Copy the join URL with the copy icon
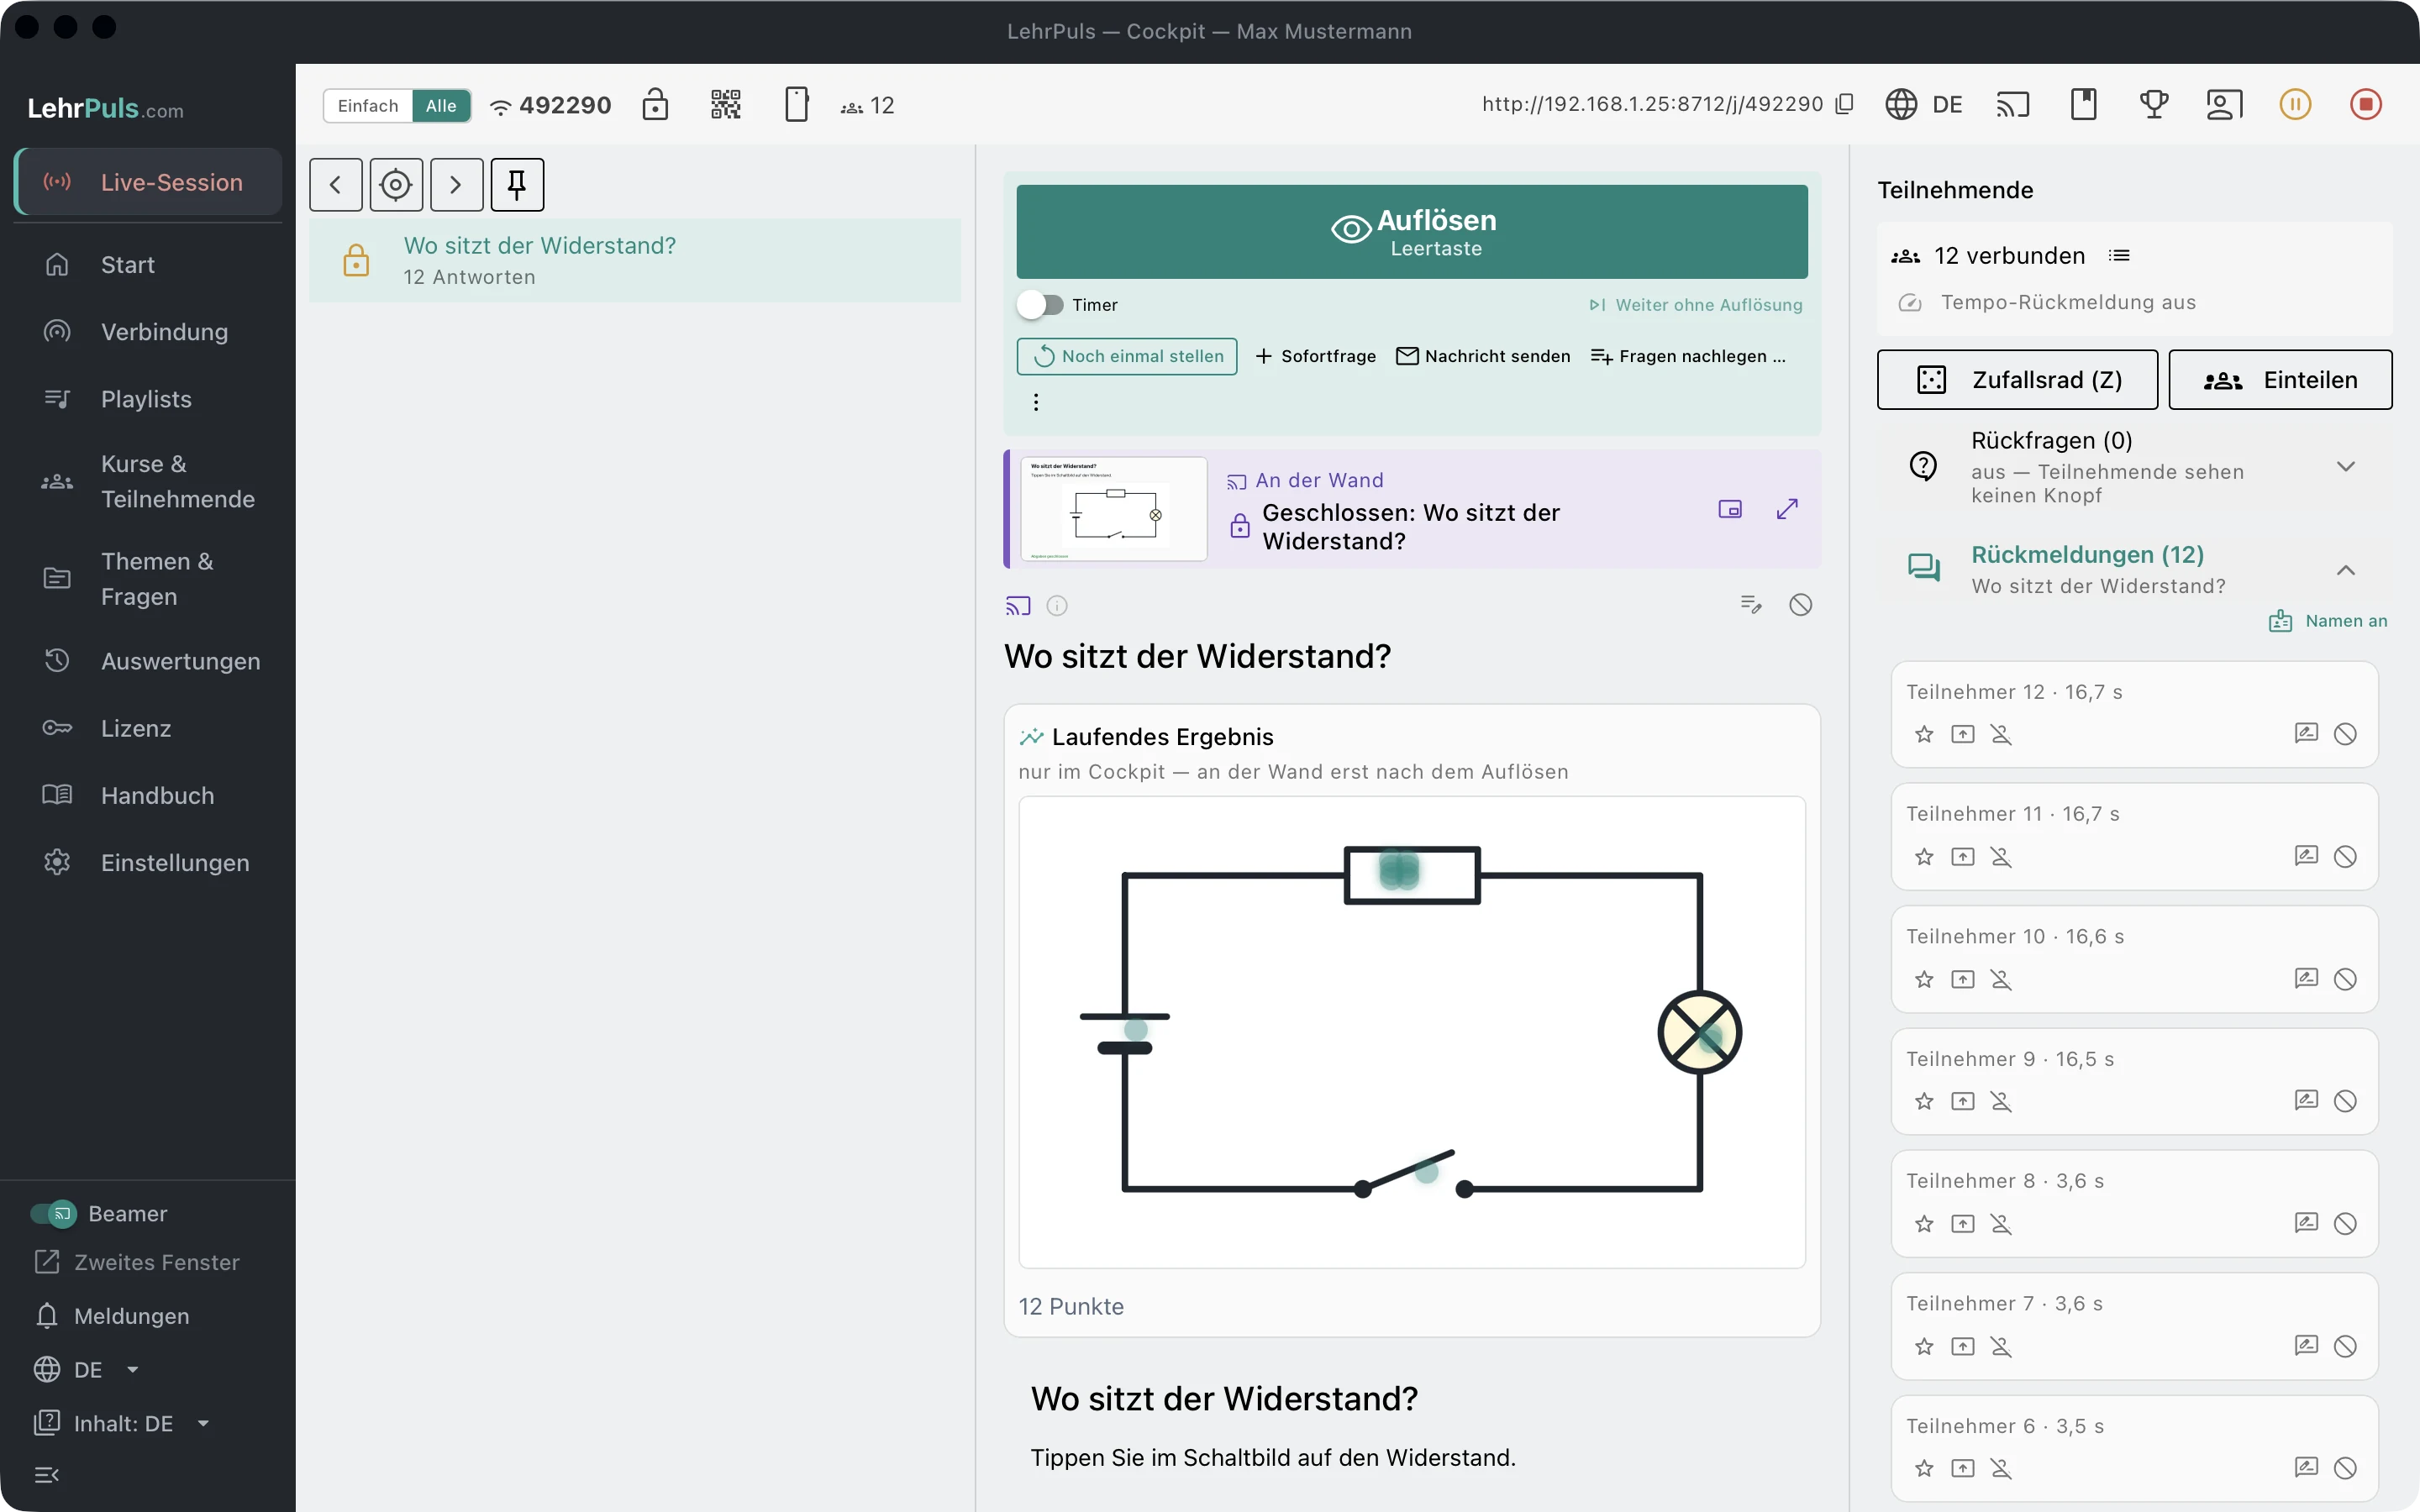Screen dimensions: 2420x1512 [x=1845, y=104]
